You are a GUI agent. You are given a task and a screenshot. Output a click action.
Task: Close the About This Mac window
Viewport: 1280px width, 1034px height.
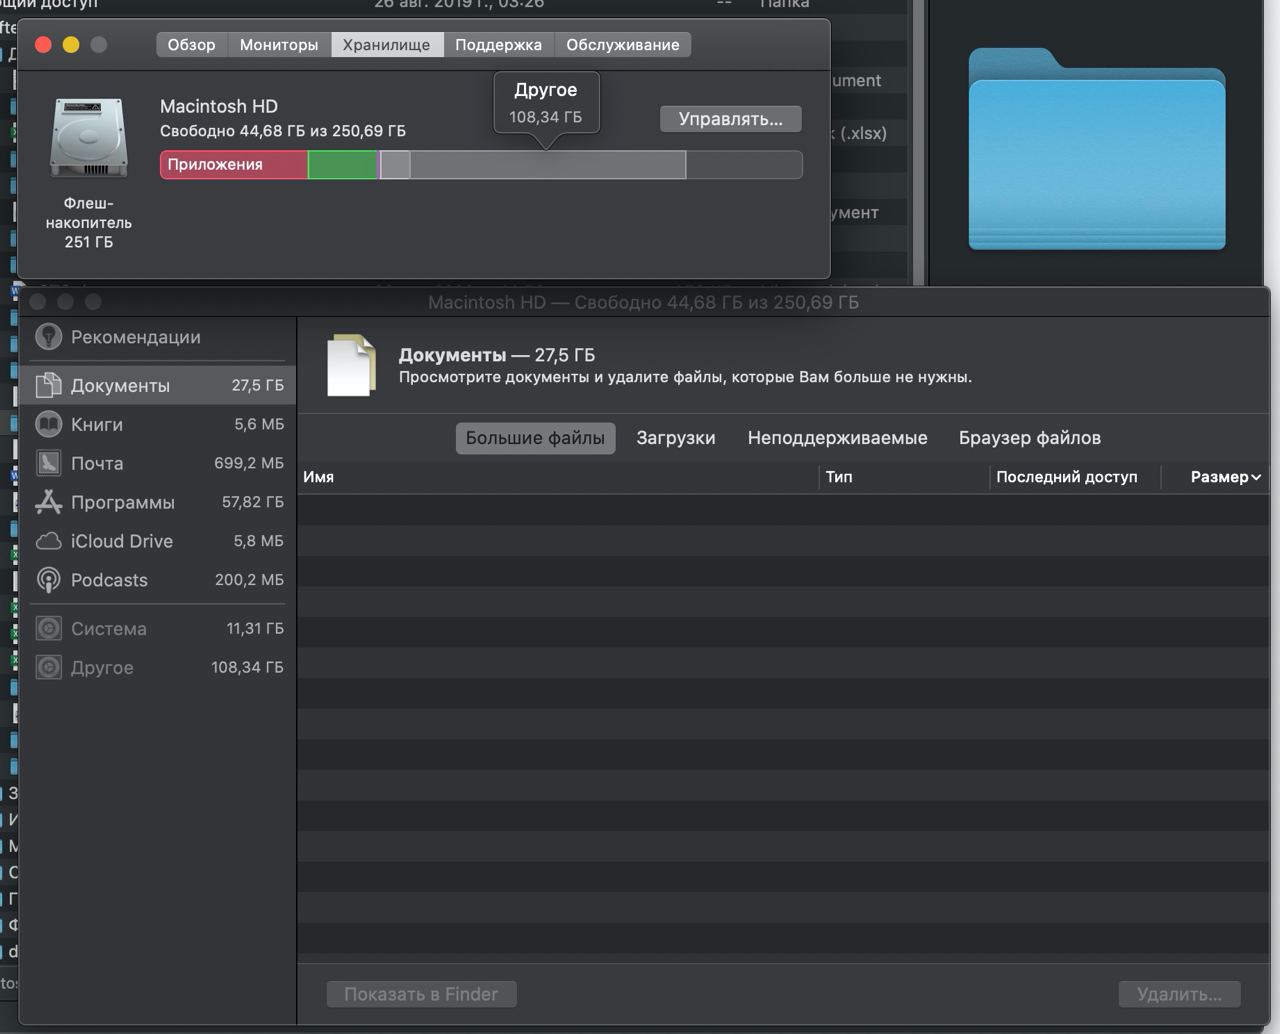click(43, 44)
